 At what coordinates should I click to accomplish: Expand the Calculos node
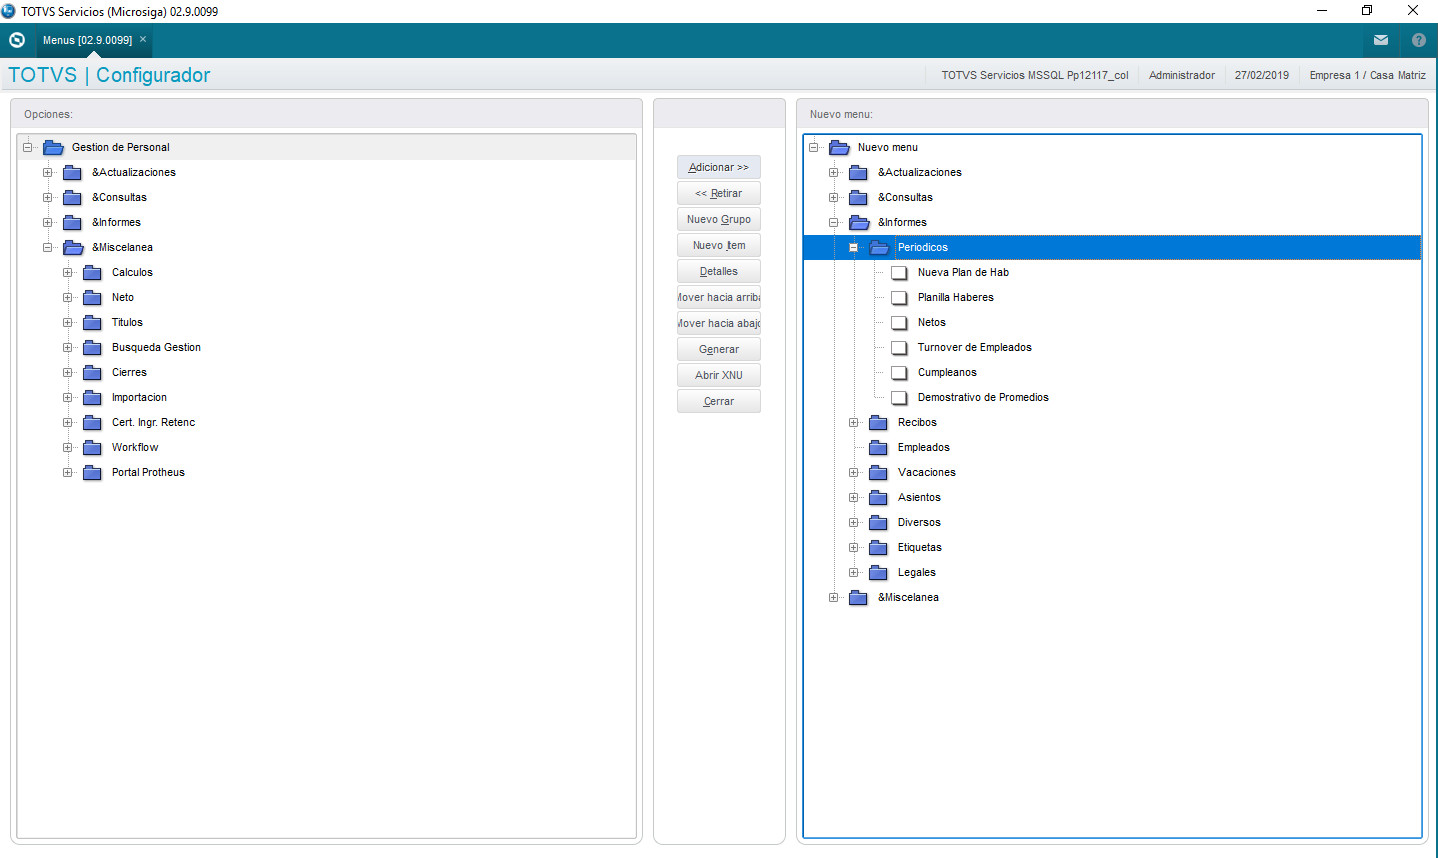[x=67, y=272]
